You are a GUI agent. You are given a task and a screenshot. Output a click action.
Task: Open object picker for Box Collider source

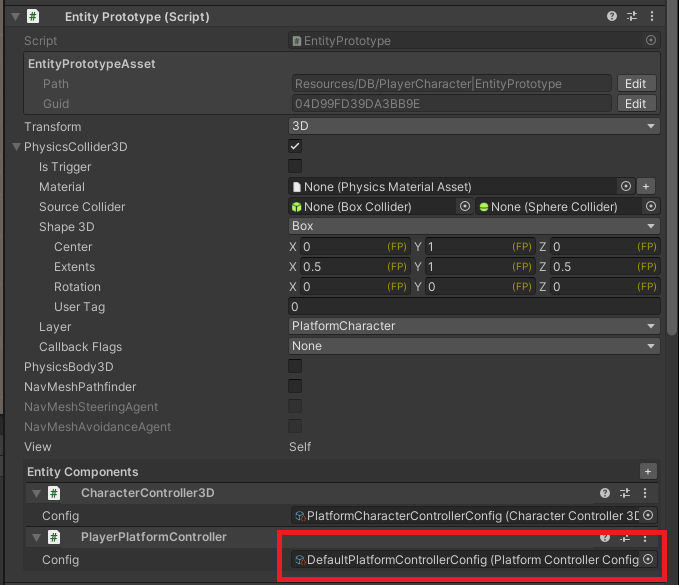point(465,206)
